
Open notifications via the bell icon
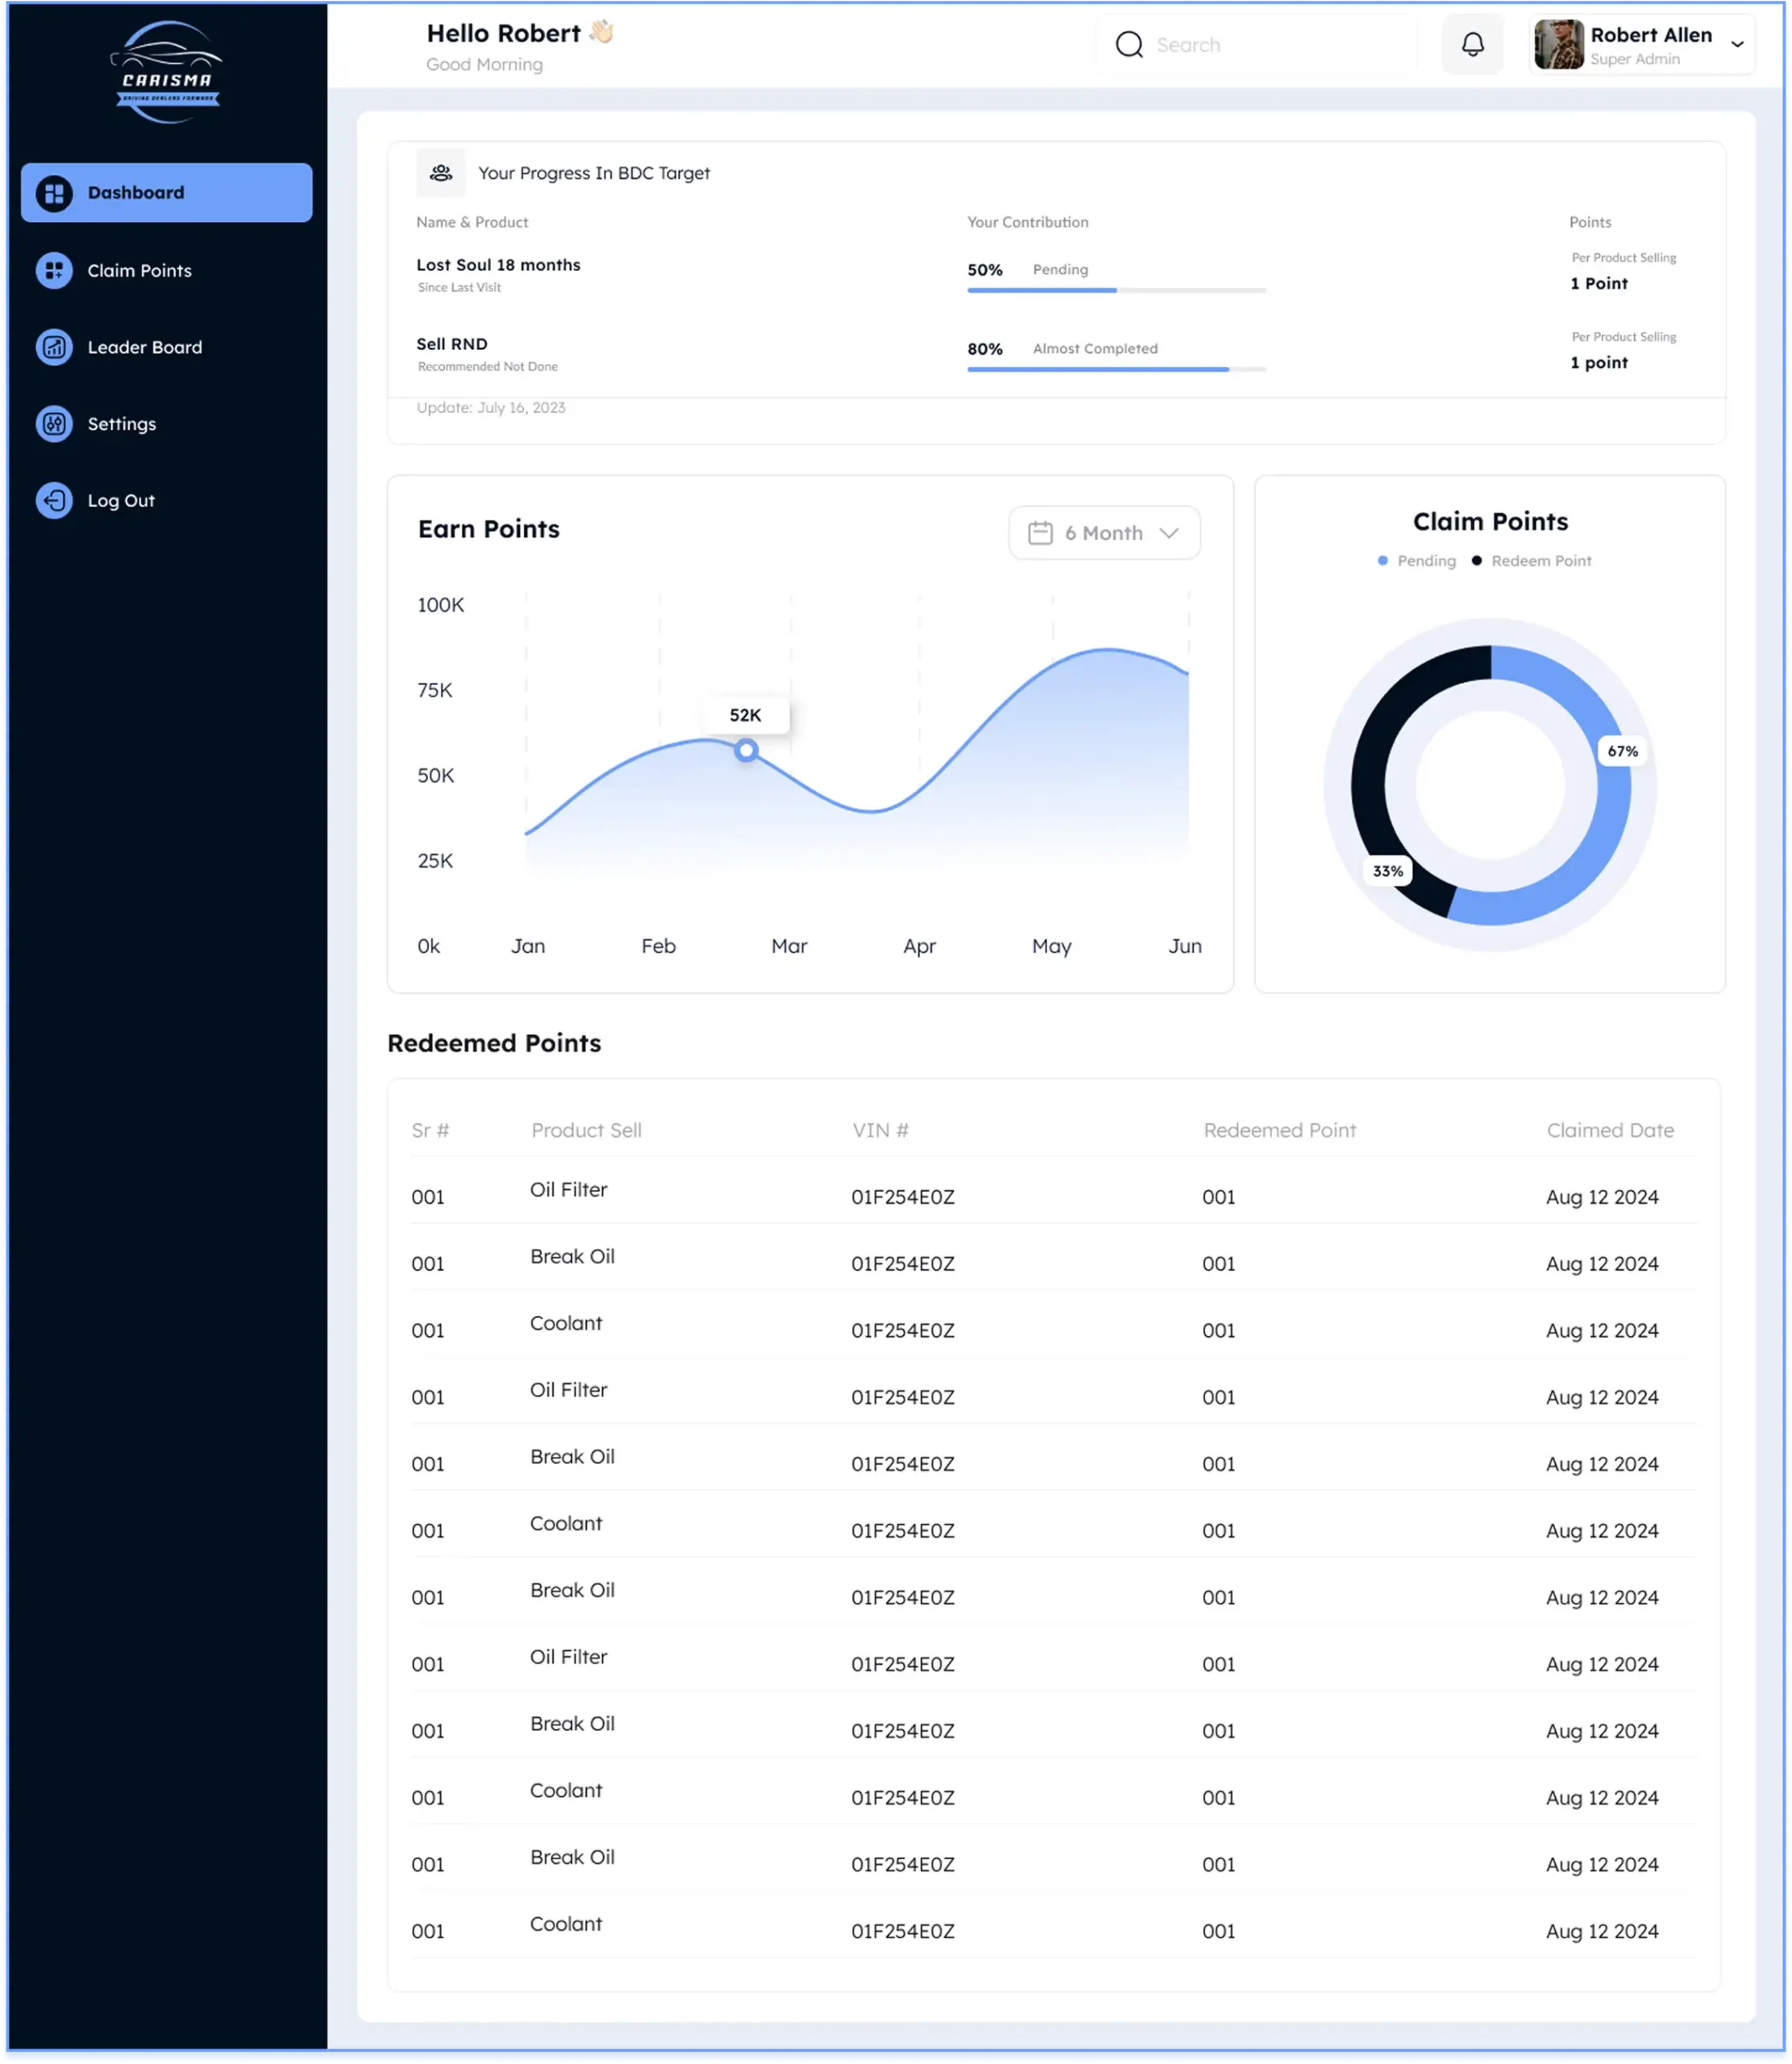click(1472, 45)
